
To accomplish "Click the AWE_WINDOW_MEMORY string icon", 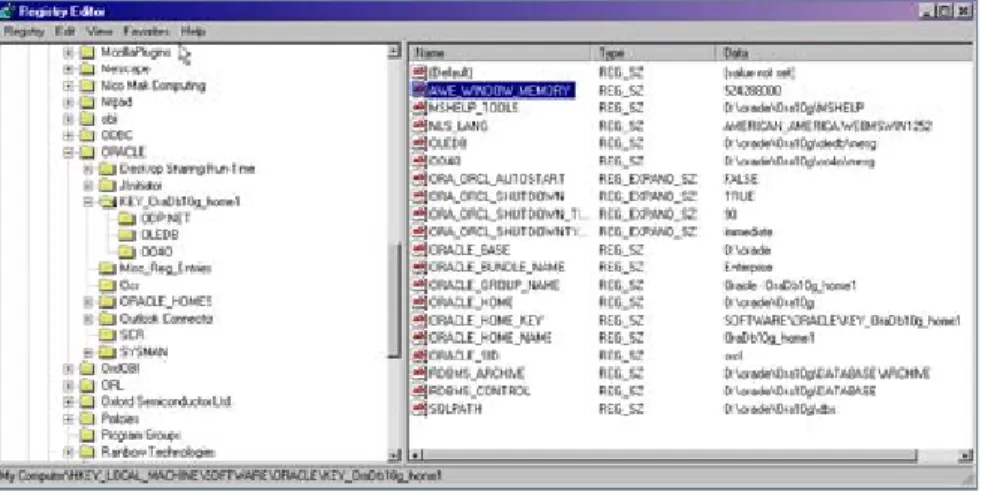I will tap(419, 90).
